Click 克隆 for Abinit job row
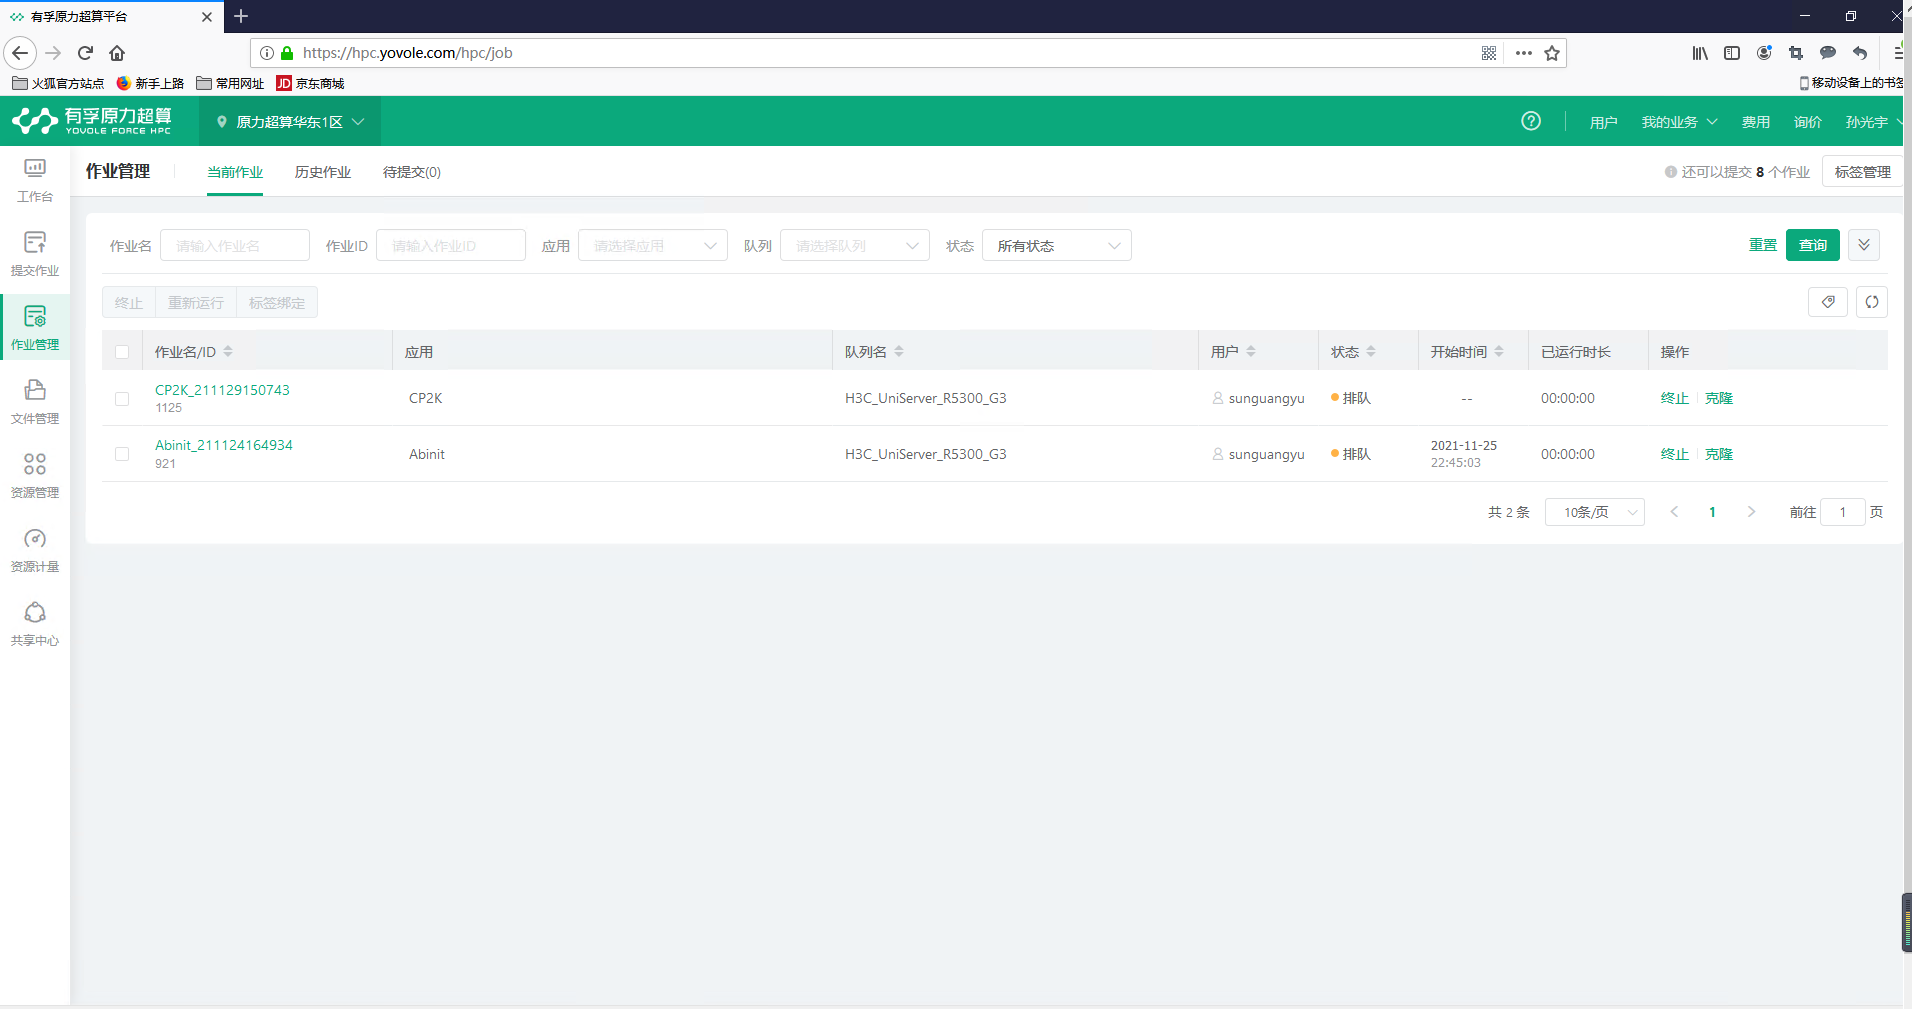This screenshot has width=1912, height=1009. 1719,454
